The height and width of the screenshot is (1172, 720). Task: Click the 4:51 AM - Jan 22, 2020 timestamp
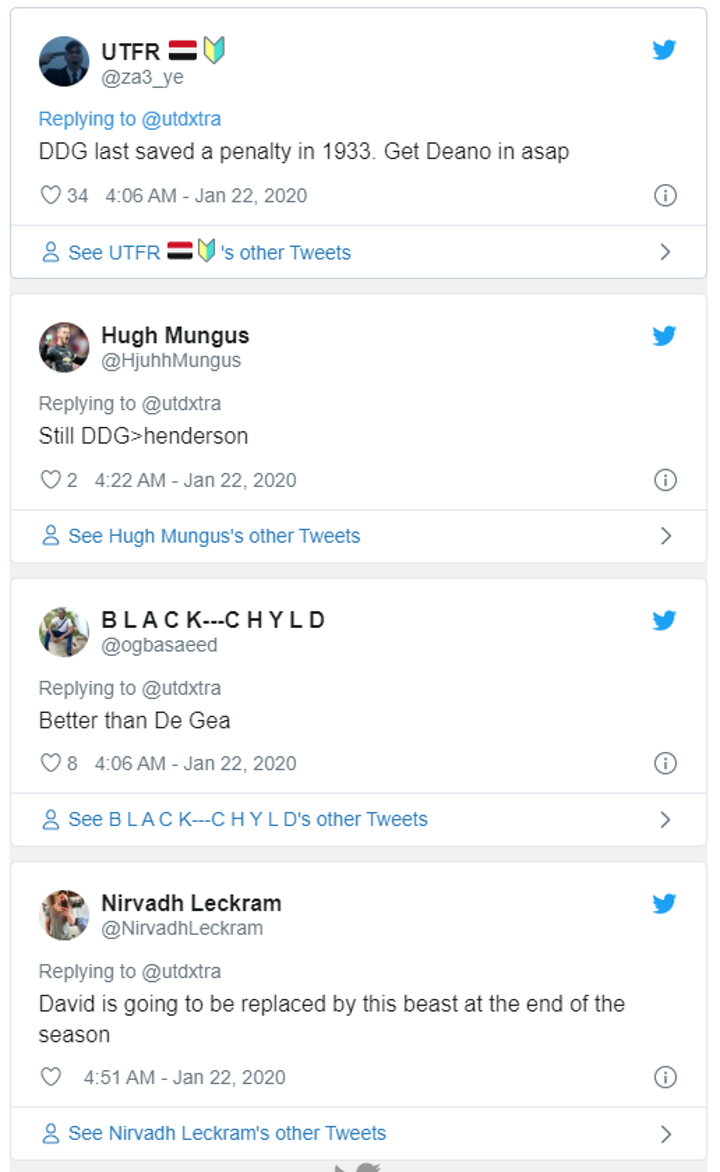[x=184, y=1077]
